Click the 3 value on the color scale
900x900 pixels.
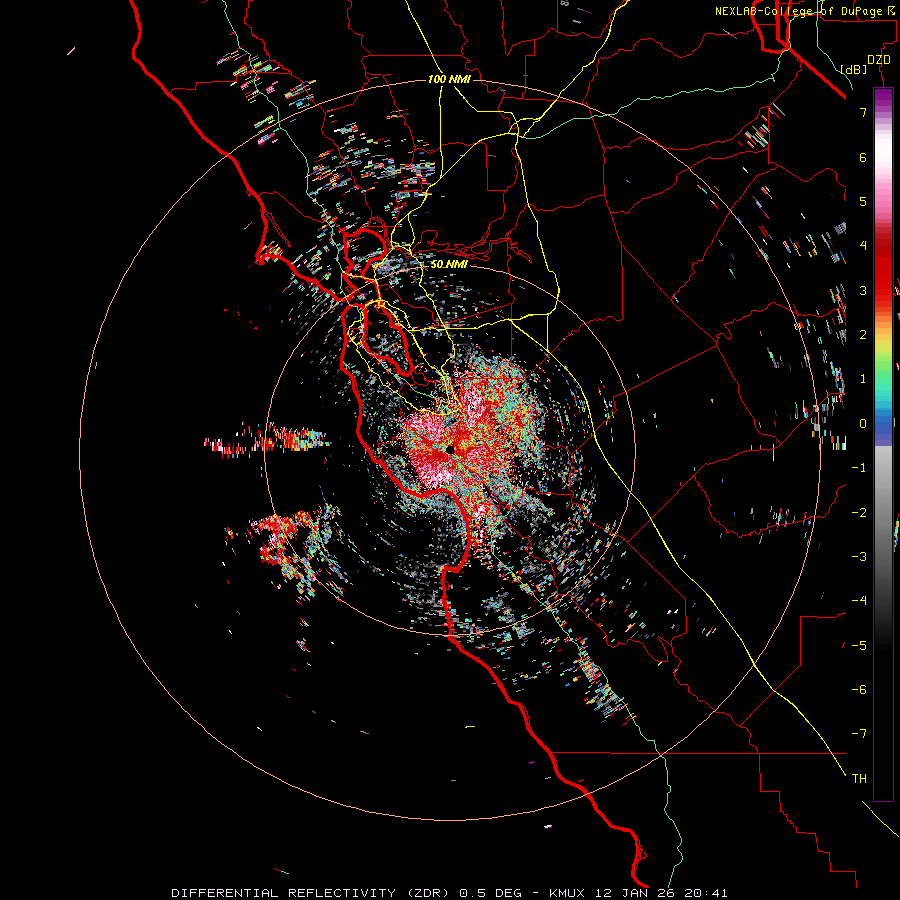coord(863,290)
